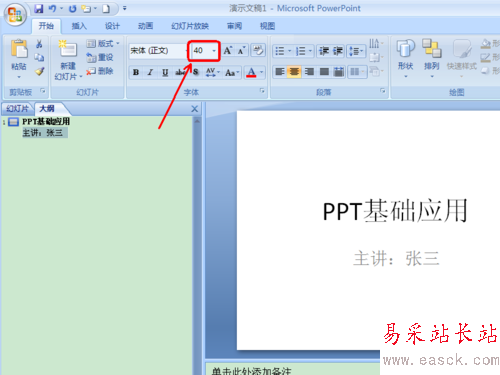Click 新建幻灯片 new slide button
Viewport: 500px width, 375px height.
[68, 60]
